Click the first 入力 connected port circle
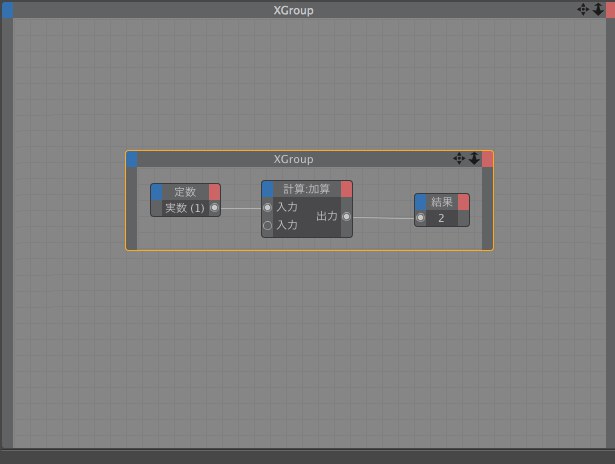615x464 pixels. 267,207
